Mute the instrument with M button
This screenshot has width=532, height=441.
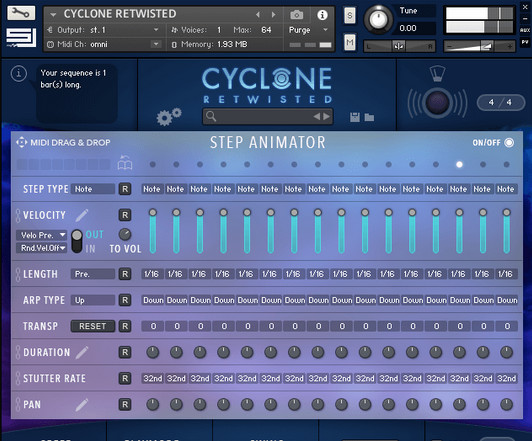click(x=350, y=42)
